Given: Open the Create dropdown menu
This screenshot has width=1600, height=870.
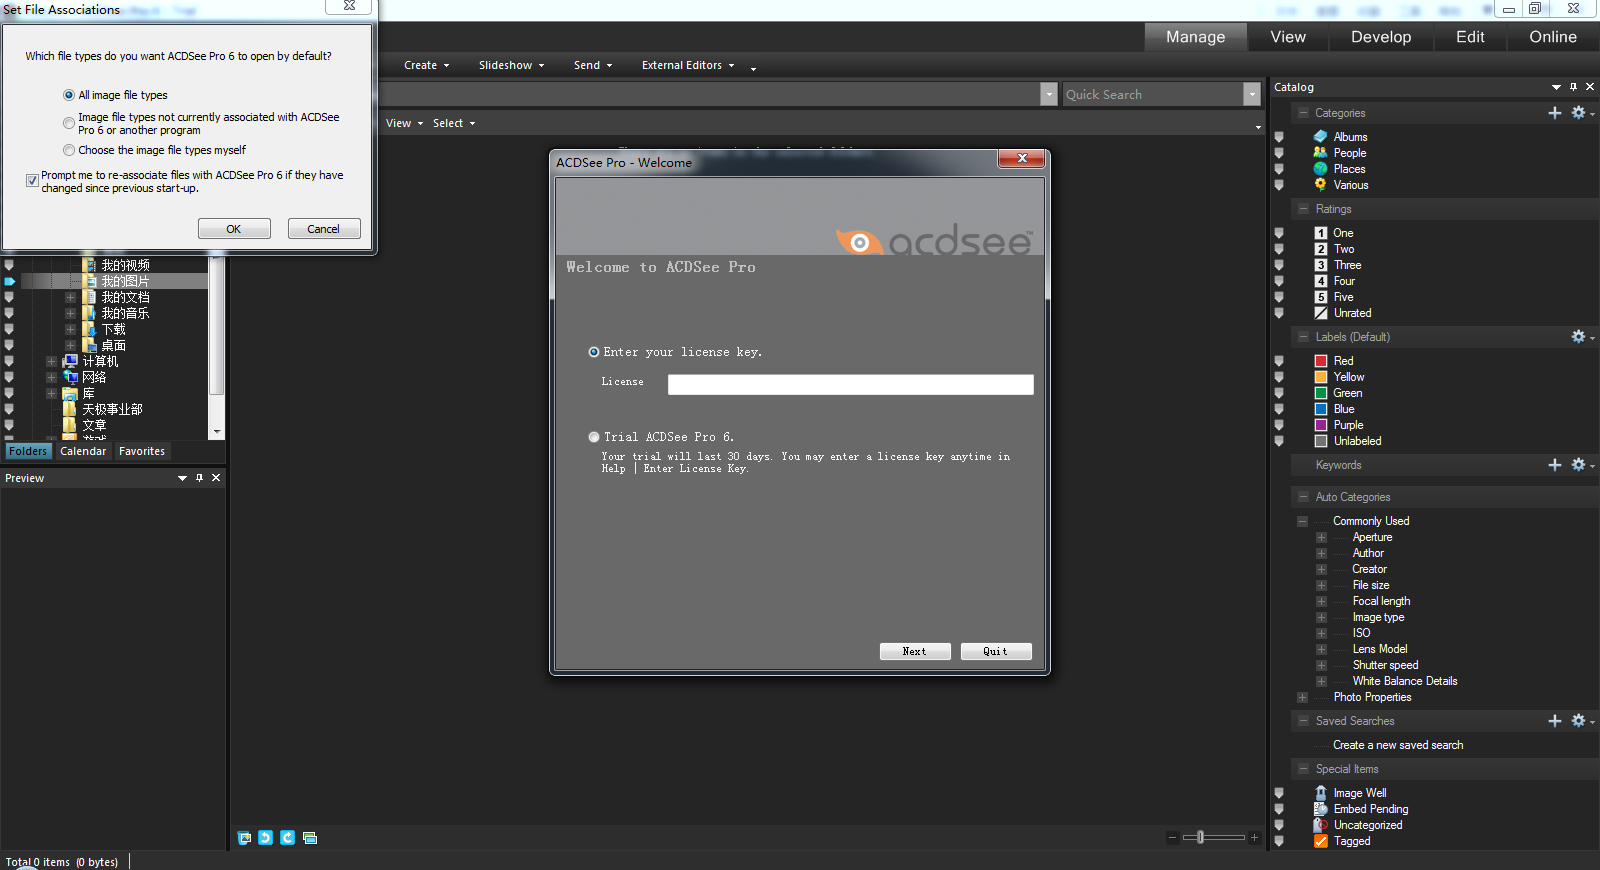Looking at the screenshot, I should pyautogui.click(x=426, y=65).
